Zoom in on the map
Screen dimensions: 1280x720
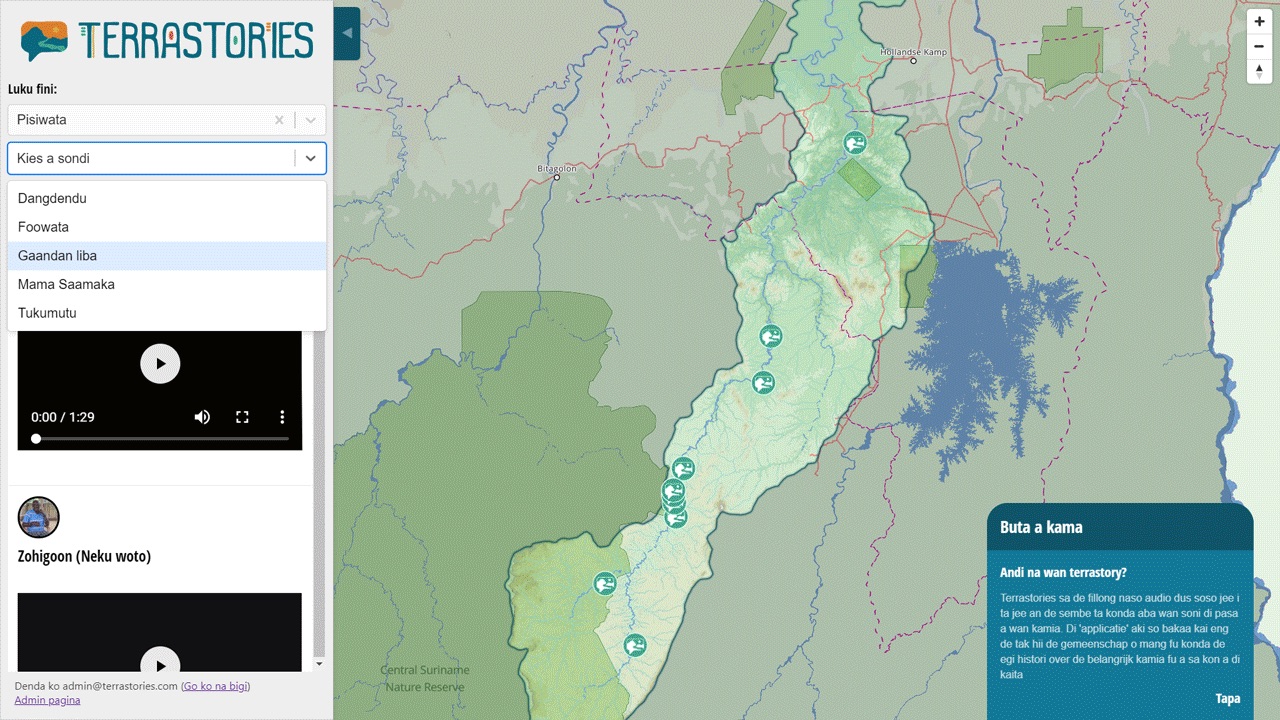coord(1259,21)
